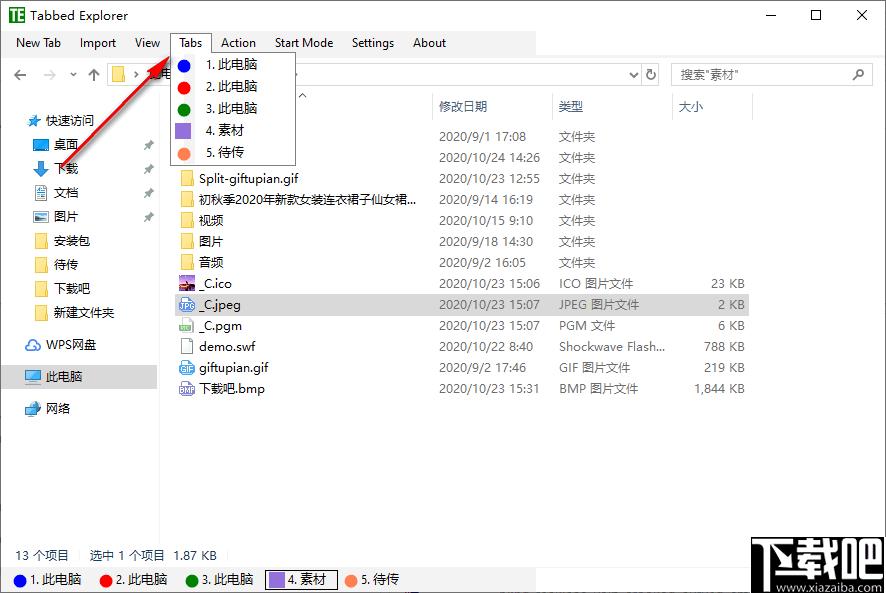
Task: Open the View menu
Action: (x=147, y=43)
